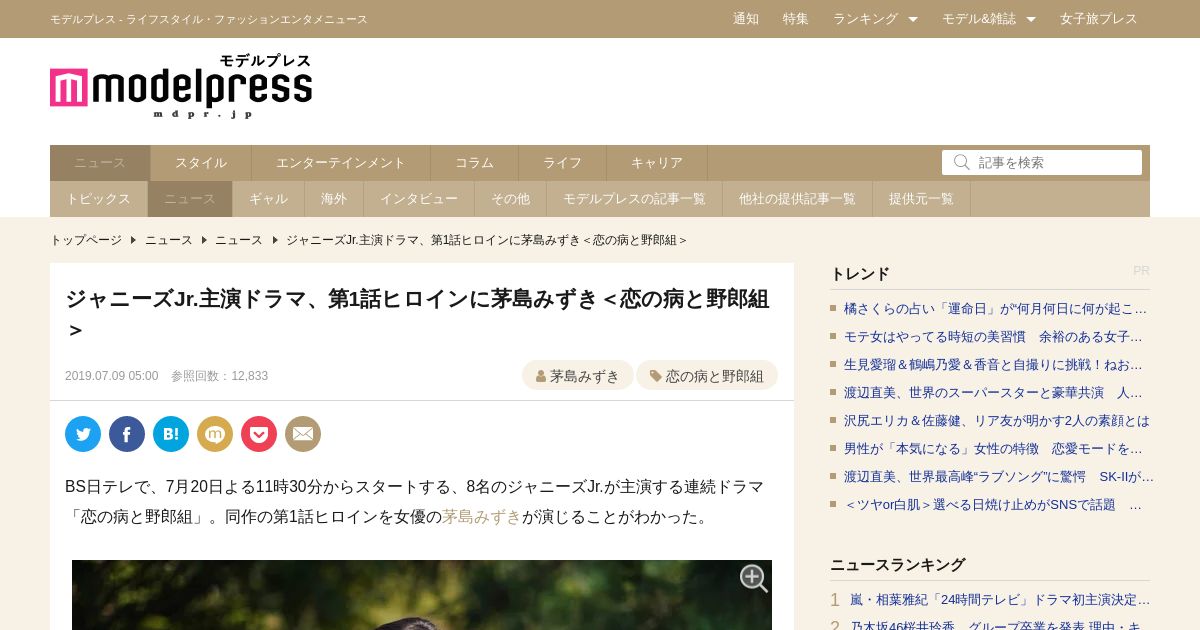
Task: Save article to Pocket
Action: click(x=259, y=434)
